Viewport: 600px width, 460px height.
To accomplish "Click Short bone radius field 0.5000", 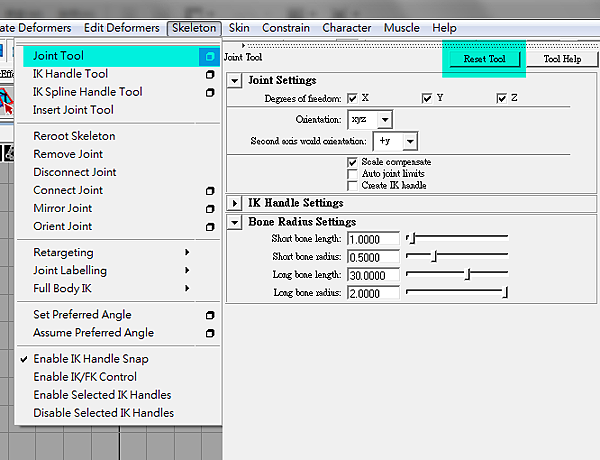I will pyautogui.click(x=373, y=257).
